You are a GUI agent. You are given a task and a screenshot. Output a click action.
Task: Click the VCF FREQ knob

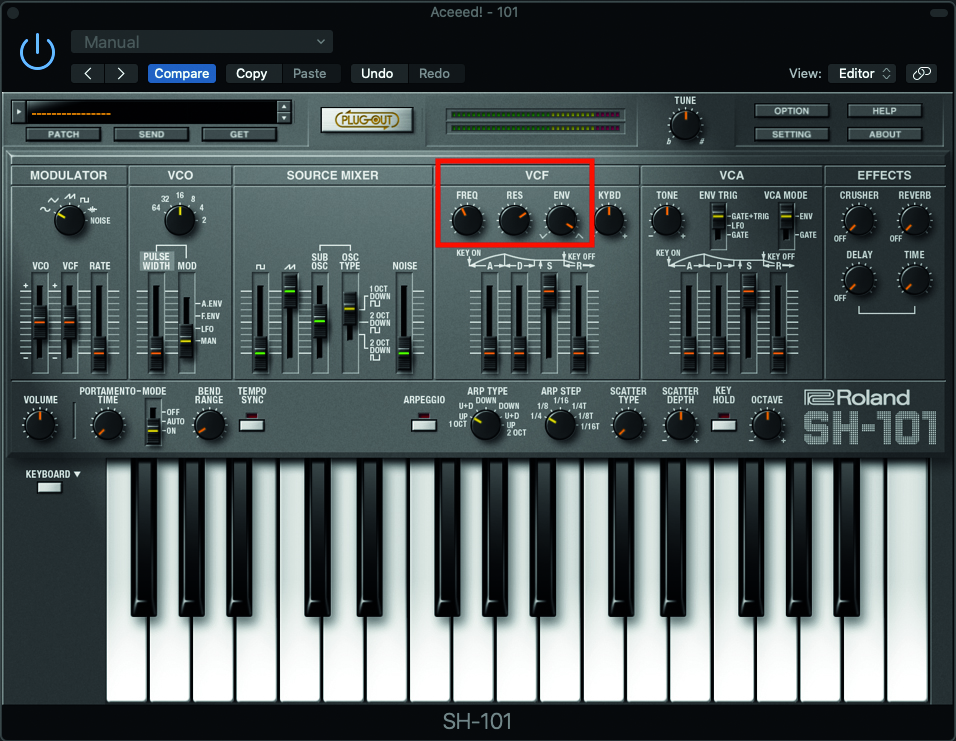pos(467,220)
